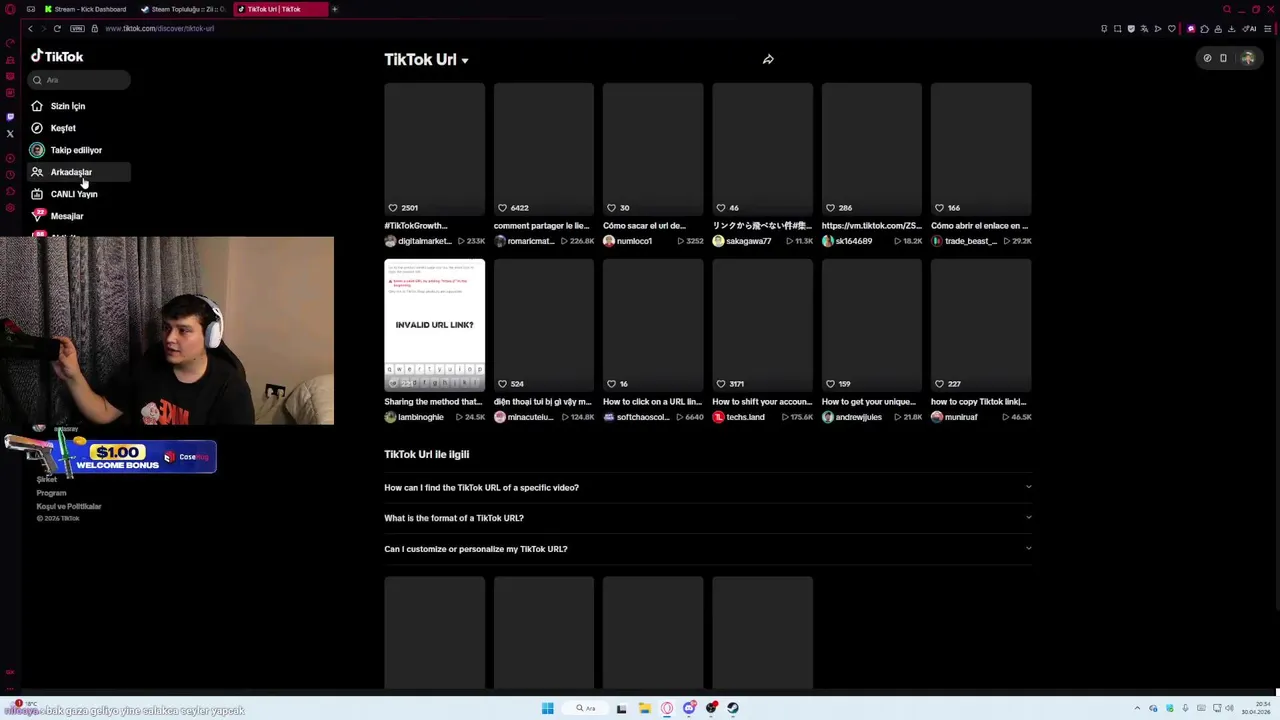Image resolution: width=1280 pixels, height=720 pixels.
Task: Open the TikTok logo home link
Action: (x=57, y=57)
